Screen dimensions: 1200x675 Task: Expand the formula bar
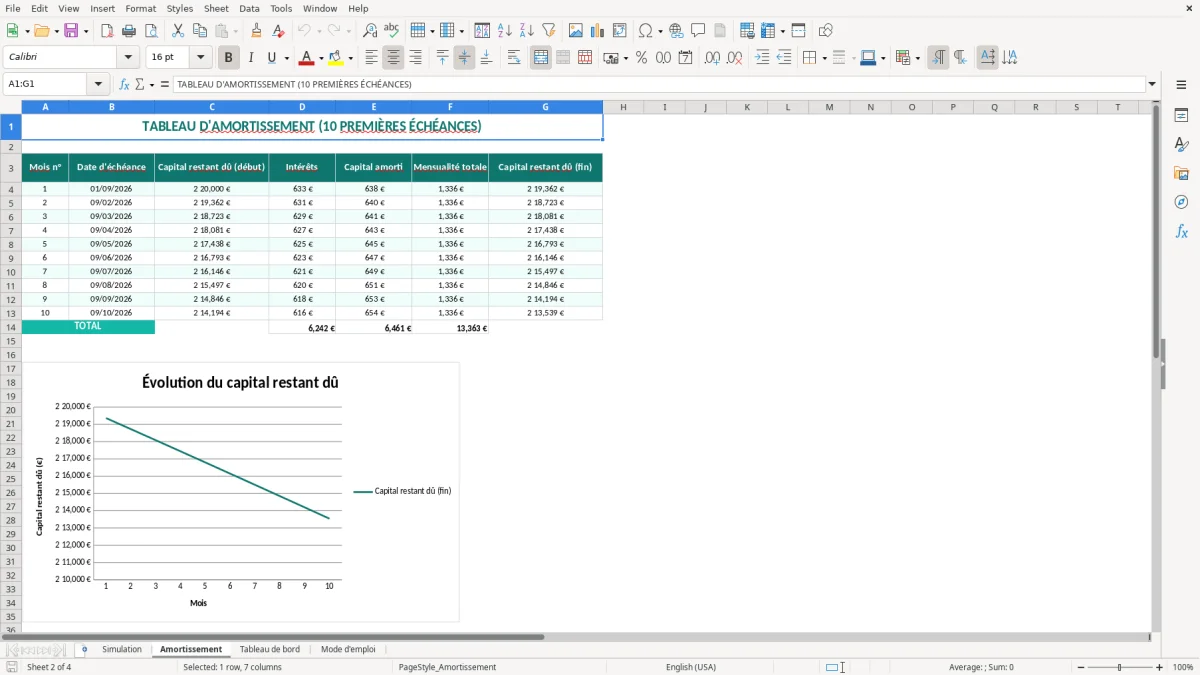[x=1152, y=84]
